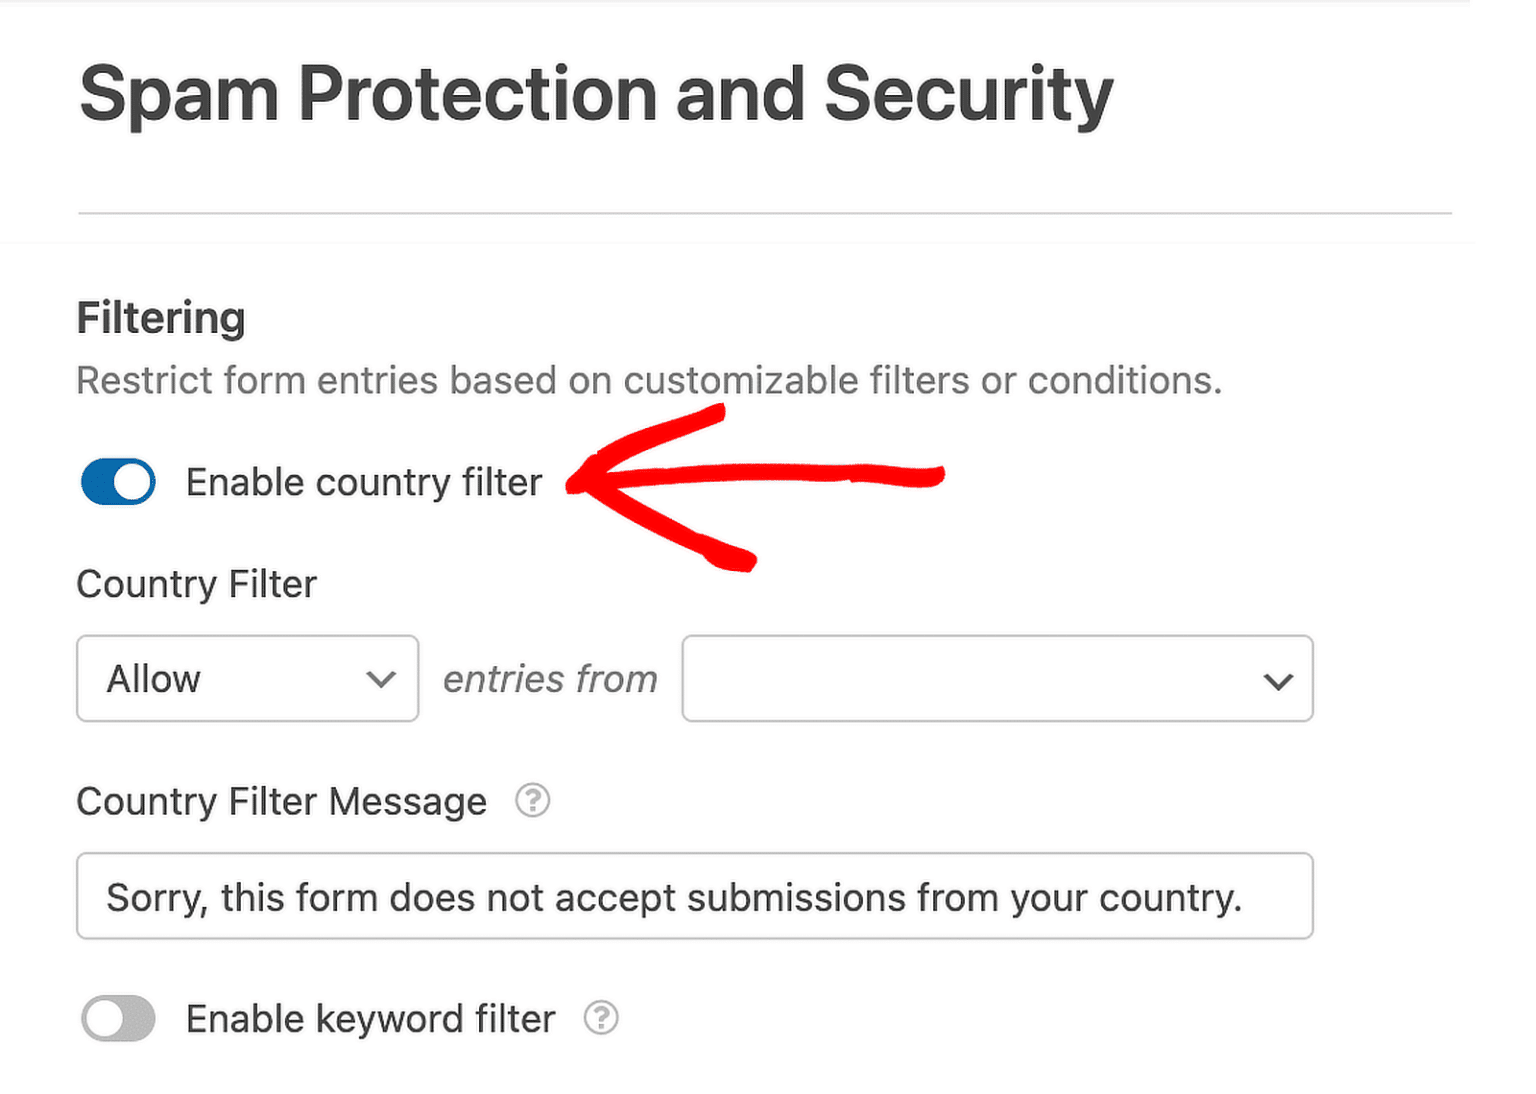Open the Allow dropdown to change filter mode

tap(246, 679)
